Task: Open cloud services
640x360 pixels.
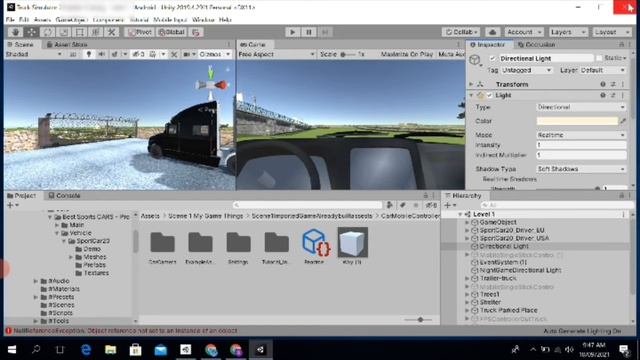Action: (492, 32)
